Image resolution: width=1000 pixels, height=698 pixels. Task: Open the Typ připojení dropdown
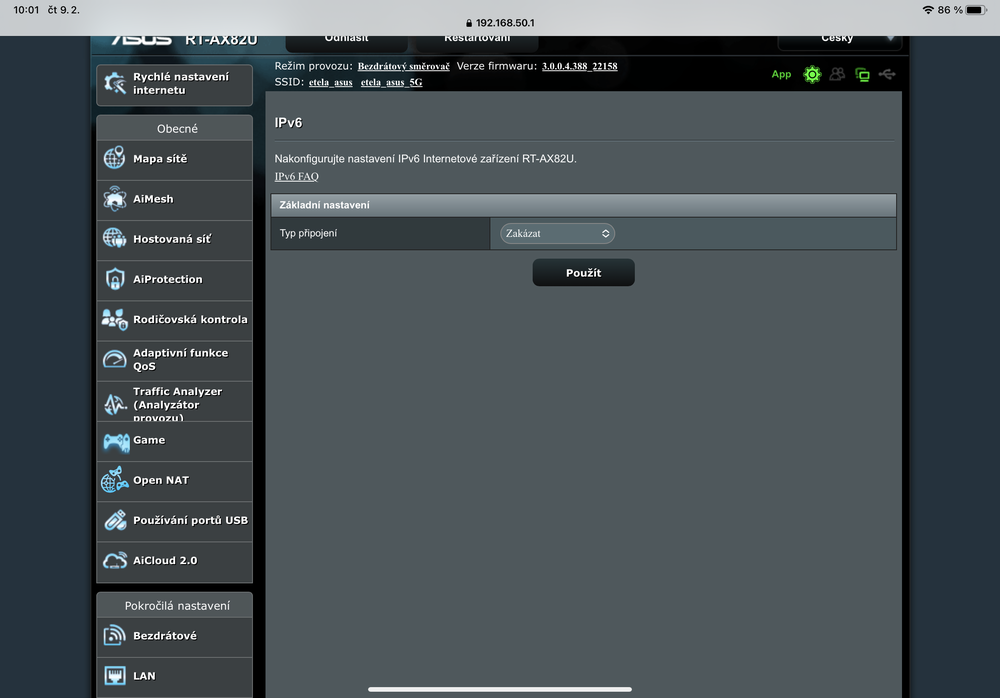pyautogui.click(x=557, y=233)
